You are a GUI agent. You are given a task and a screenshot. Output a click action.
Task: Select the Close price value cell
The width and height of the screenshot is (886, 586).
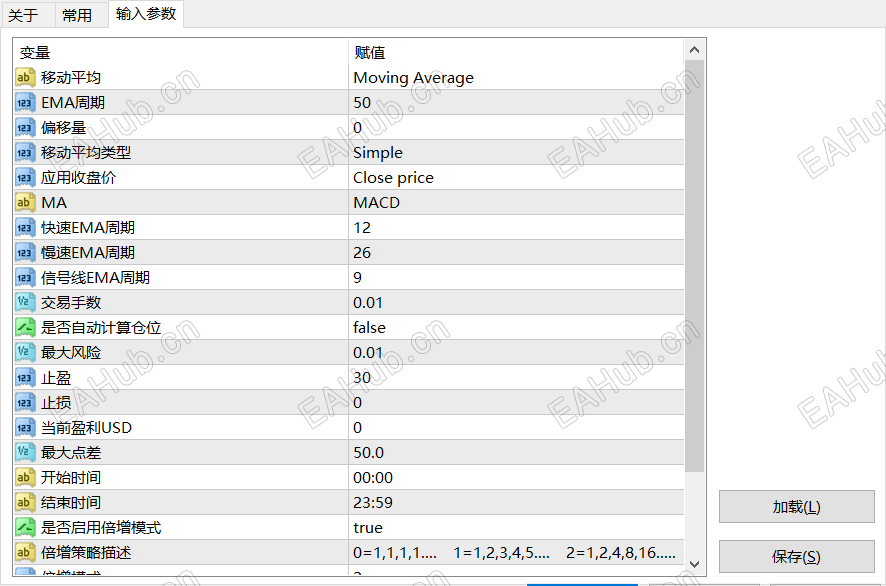pos(516,177)
